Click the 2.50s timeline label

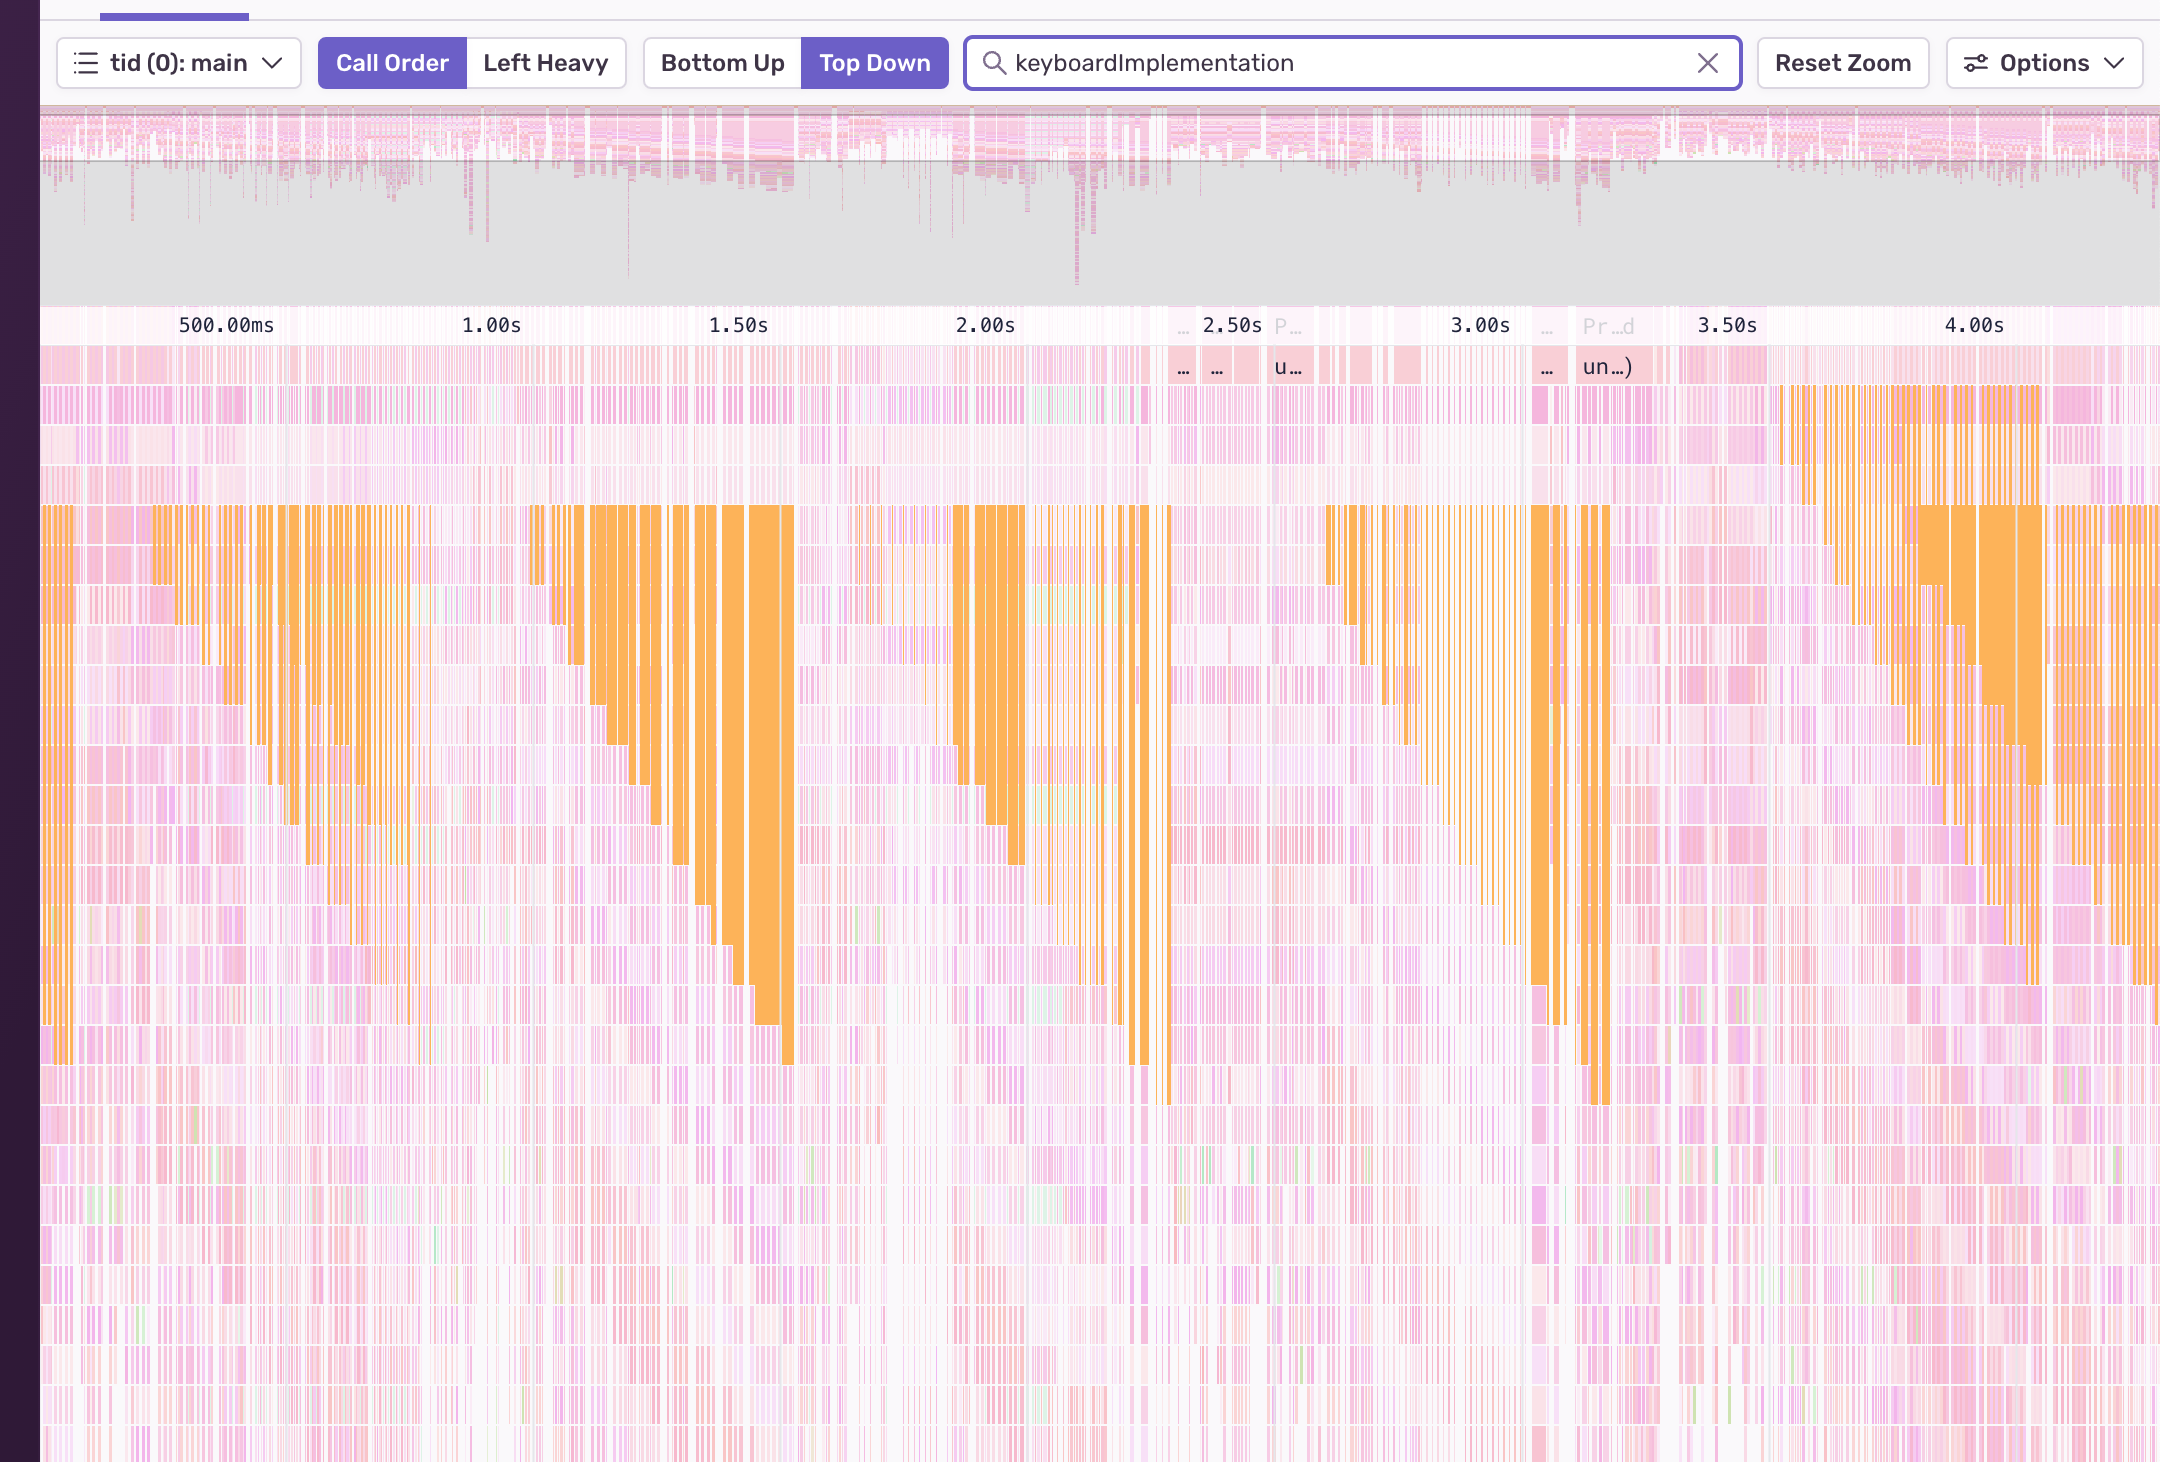[x=1232, y=326]
